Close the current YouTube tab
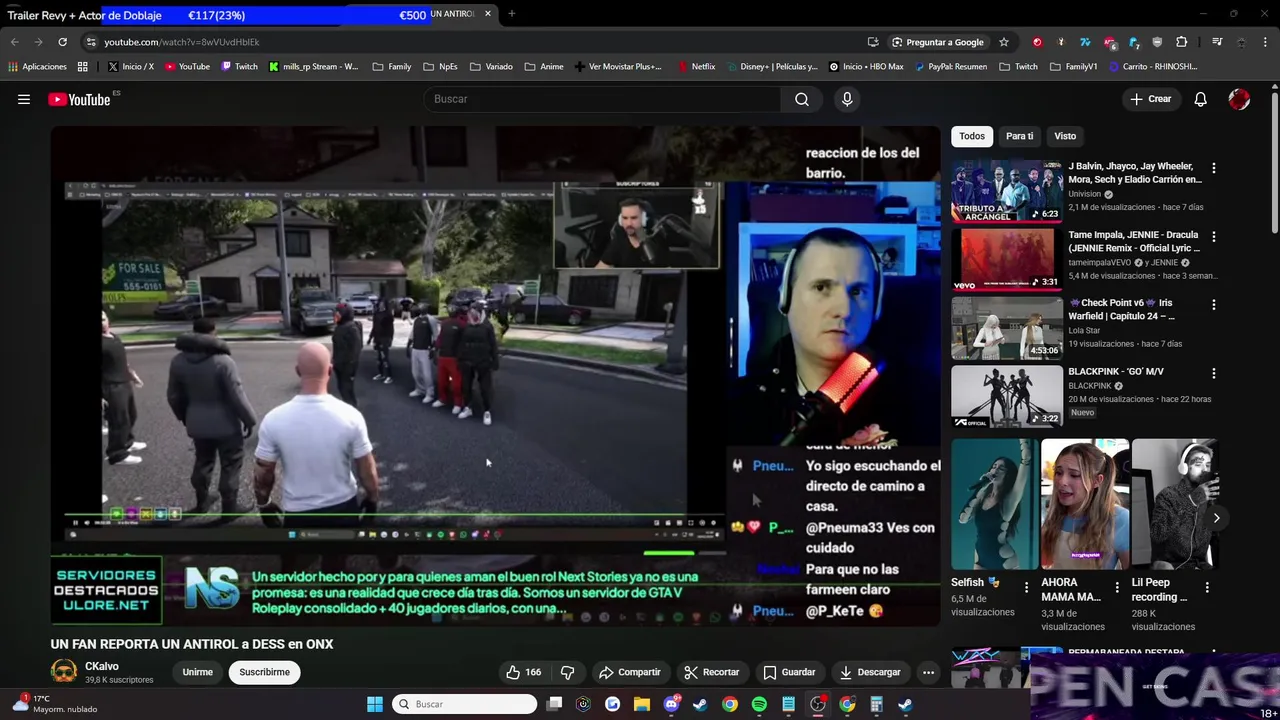This screenshot has height=720, width=1280. 488,14
